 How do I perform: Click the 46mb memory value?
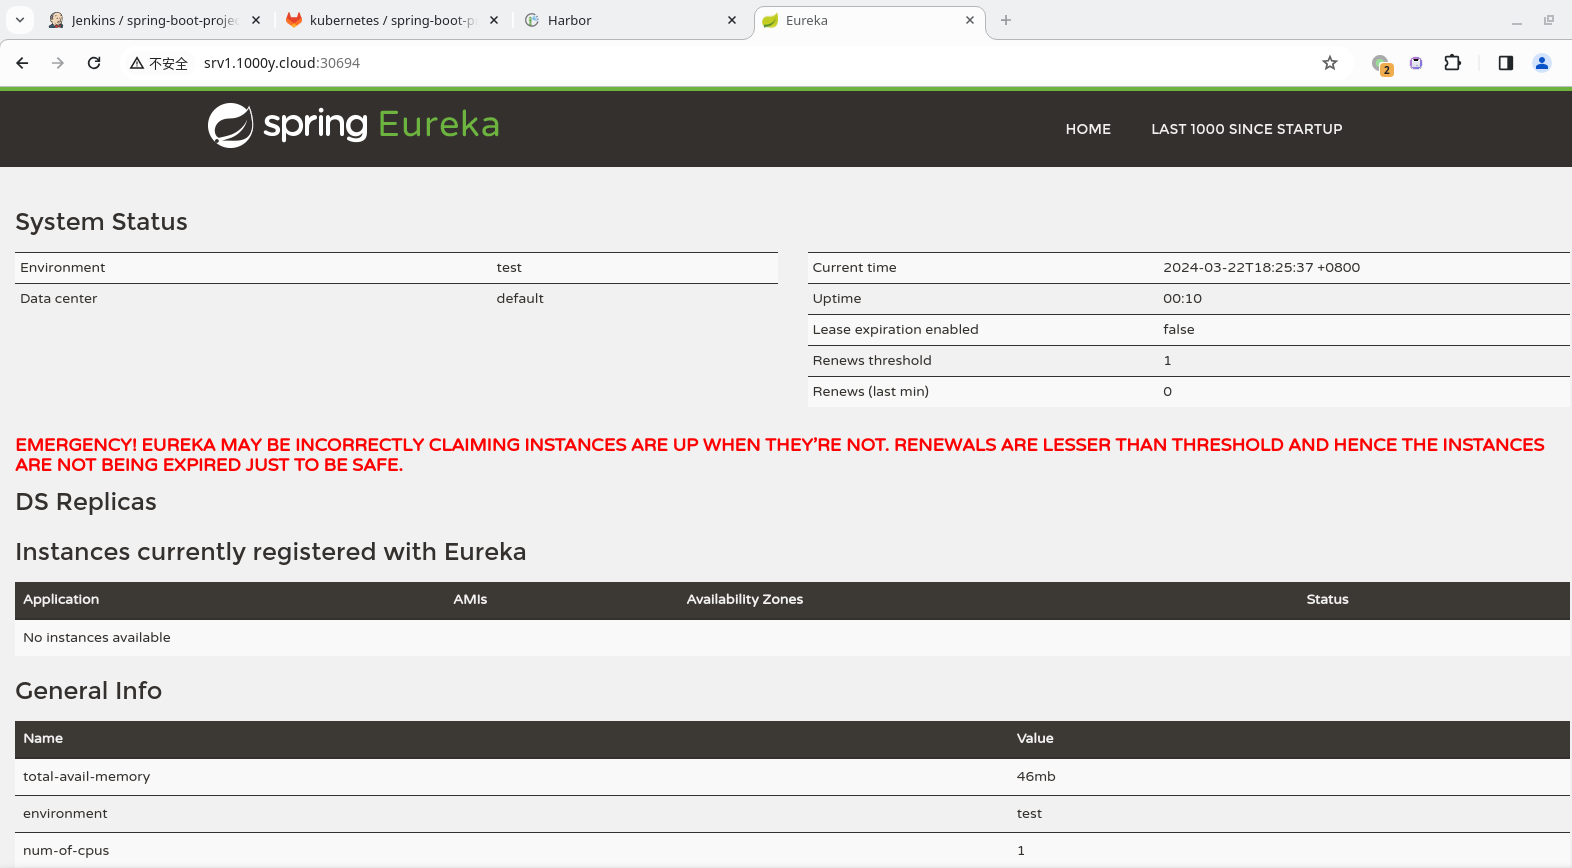[1036, 776]
